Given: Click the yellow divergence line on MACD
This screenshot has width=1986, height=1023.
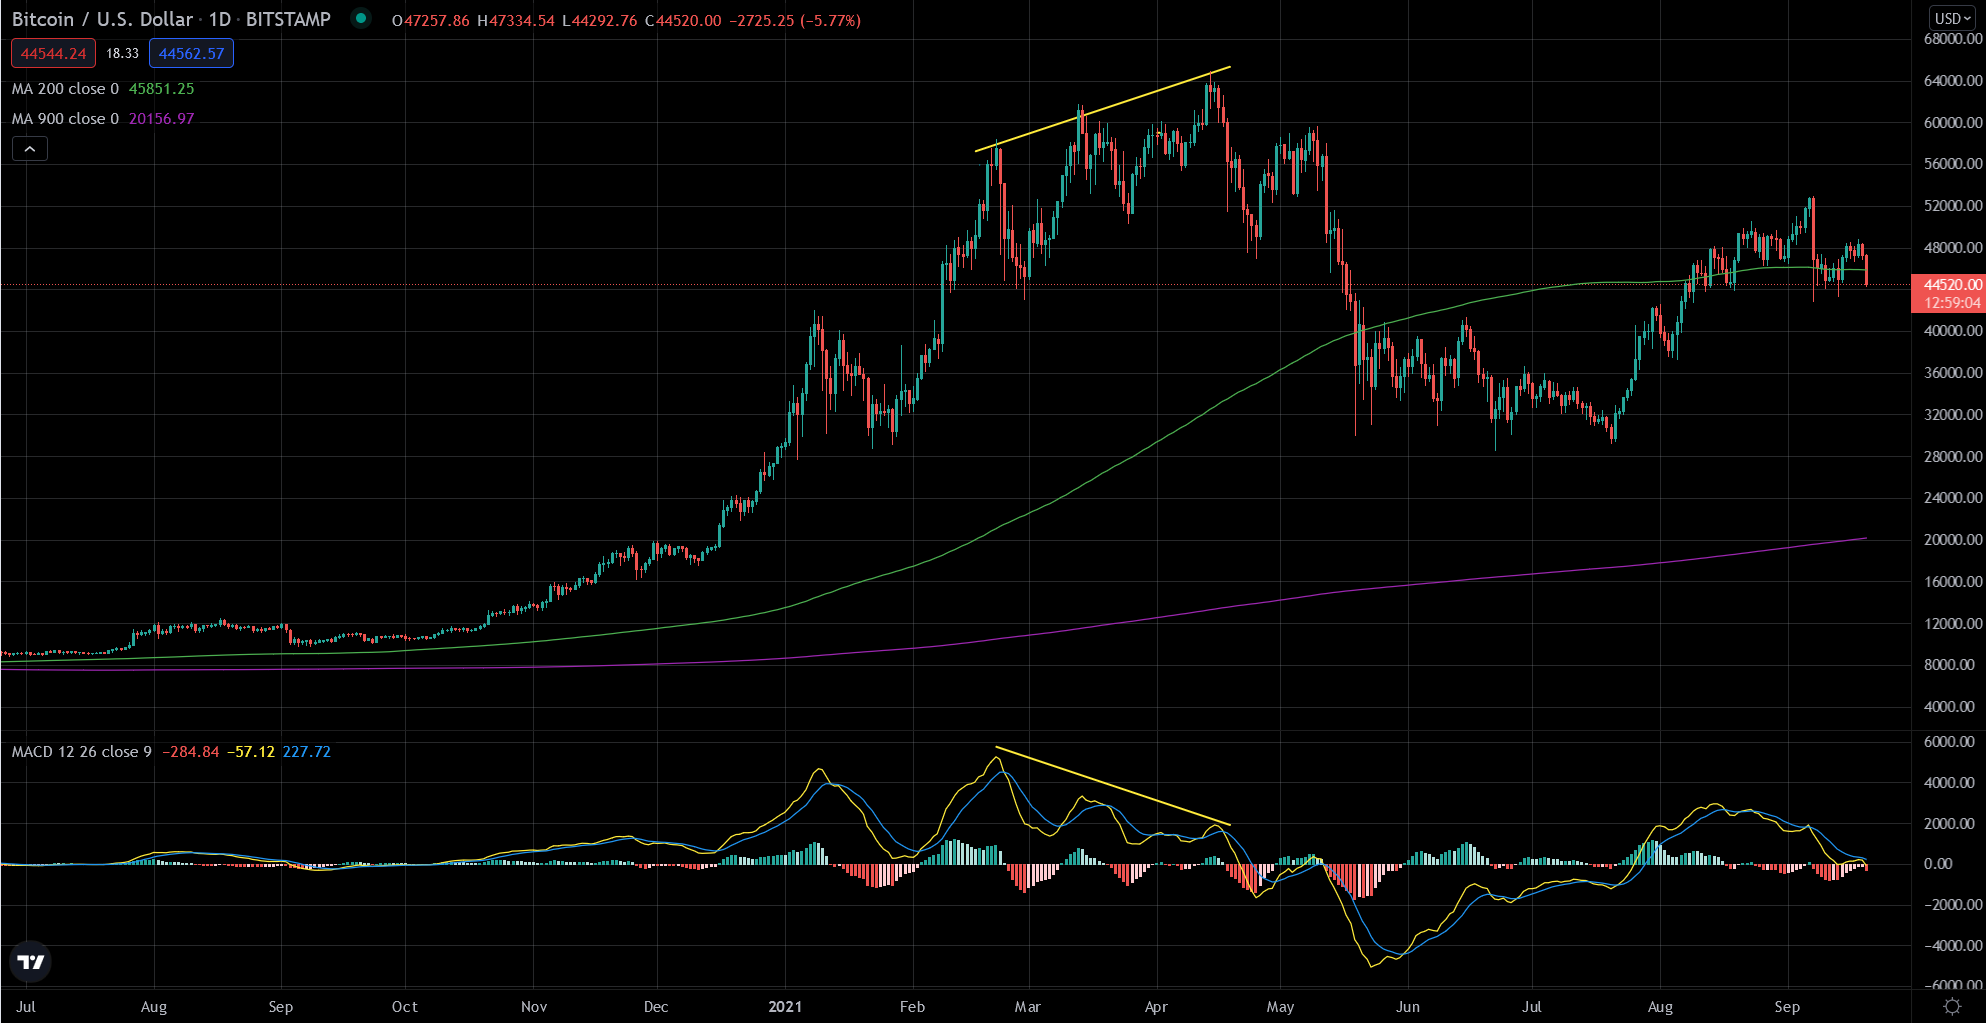Looking at the screenshot, I should (1113, 786).
